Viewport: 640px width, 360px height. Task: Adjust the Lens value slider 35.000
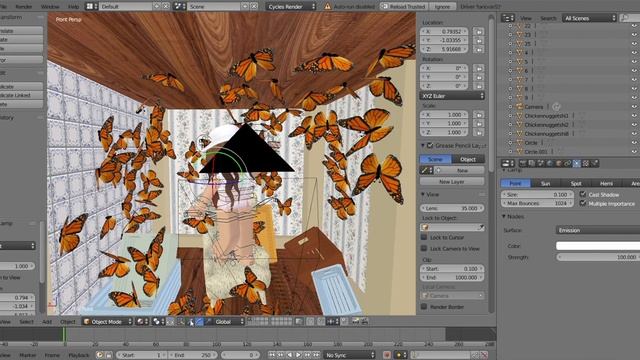(x=452, y=208)
